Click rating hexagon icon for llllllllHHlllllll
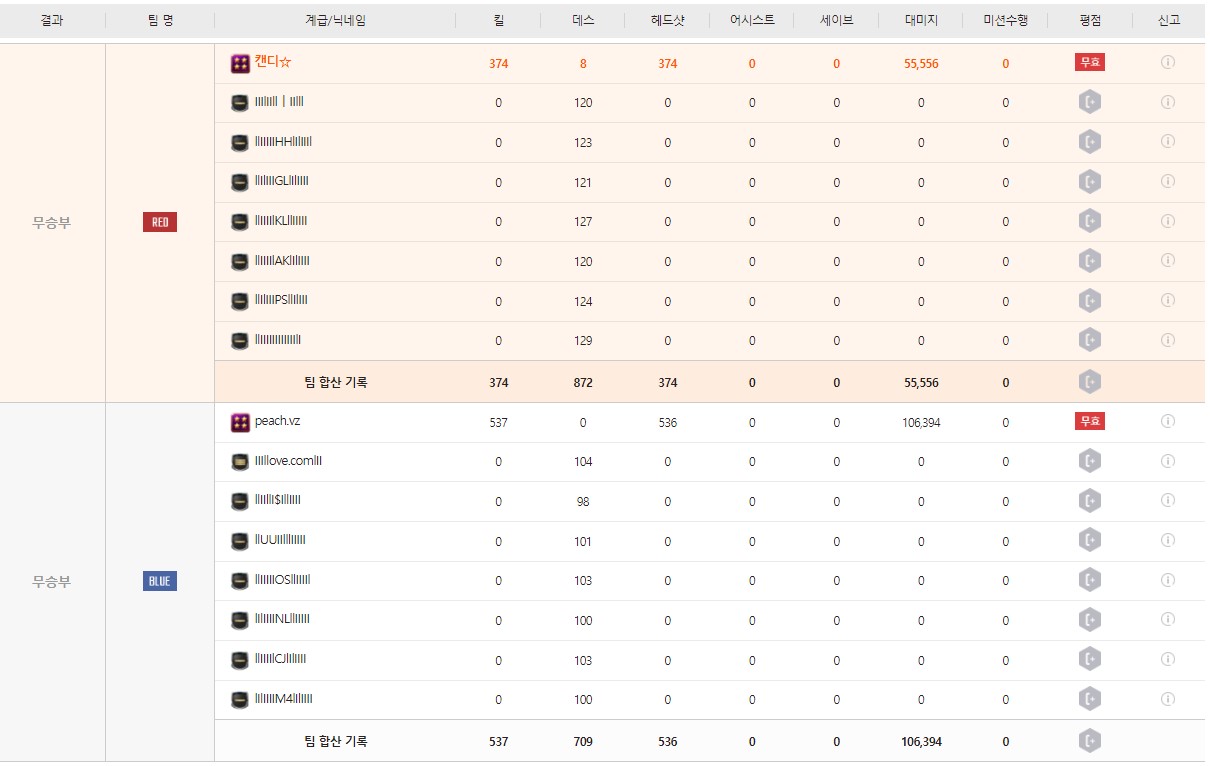 (x=1090, y=142)
